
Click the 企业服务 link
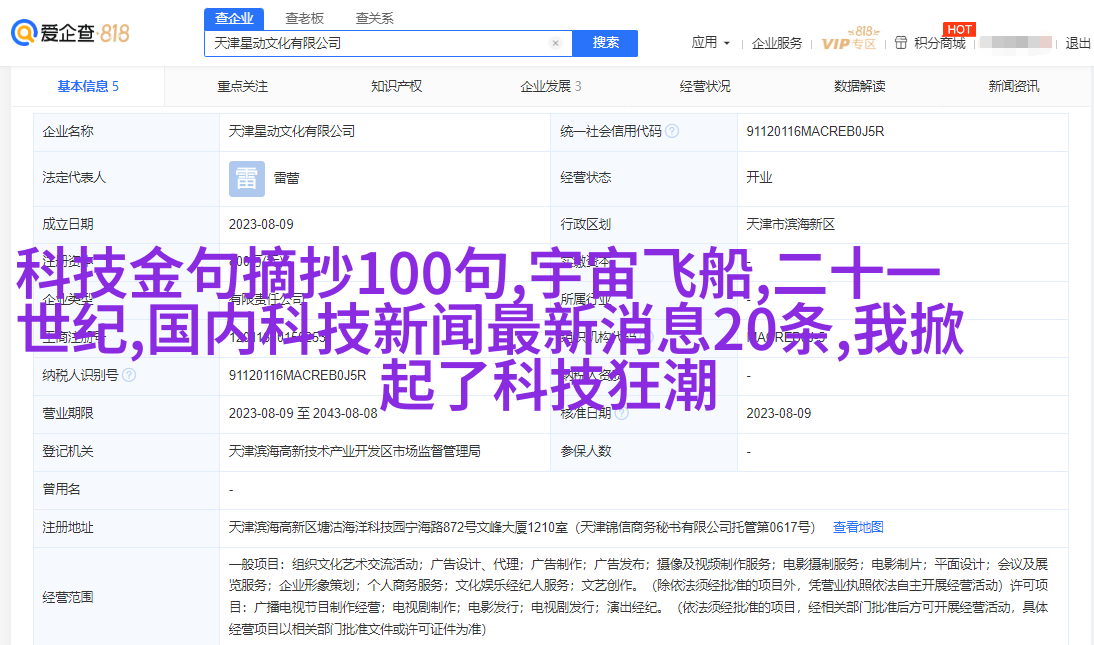[x=777, y=43]
